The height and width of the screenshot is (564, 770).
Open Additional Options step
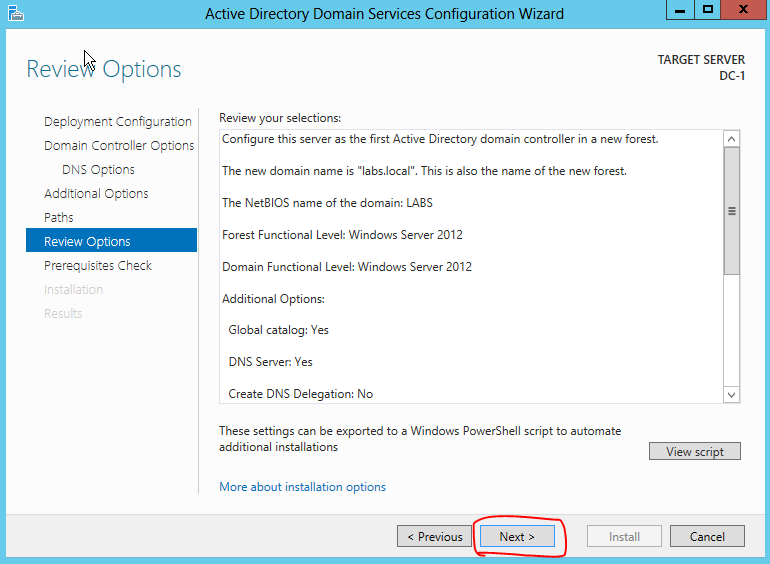point(96,194)
